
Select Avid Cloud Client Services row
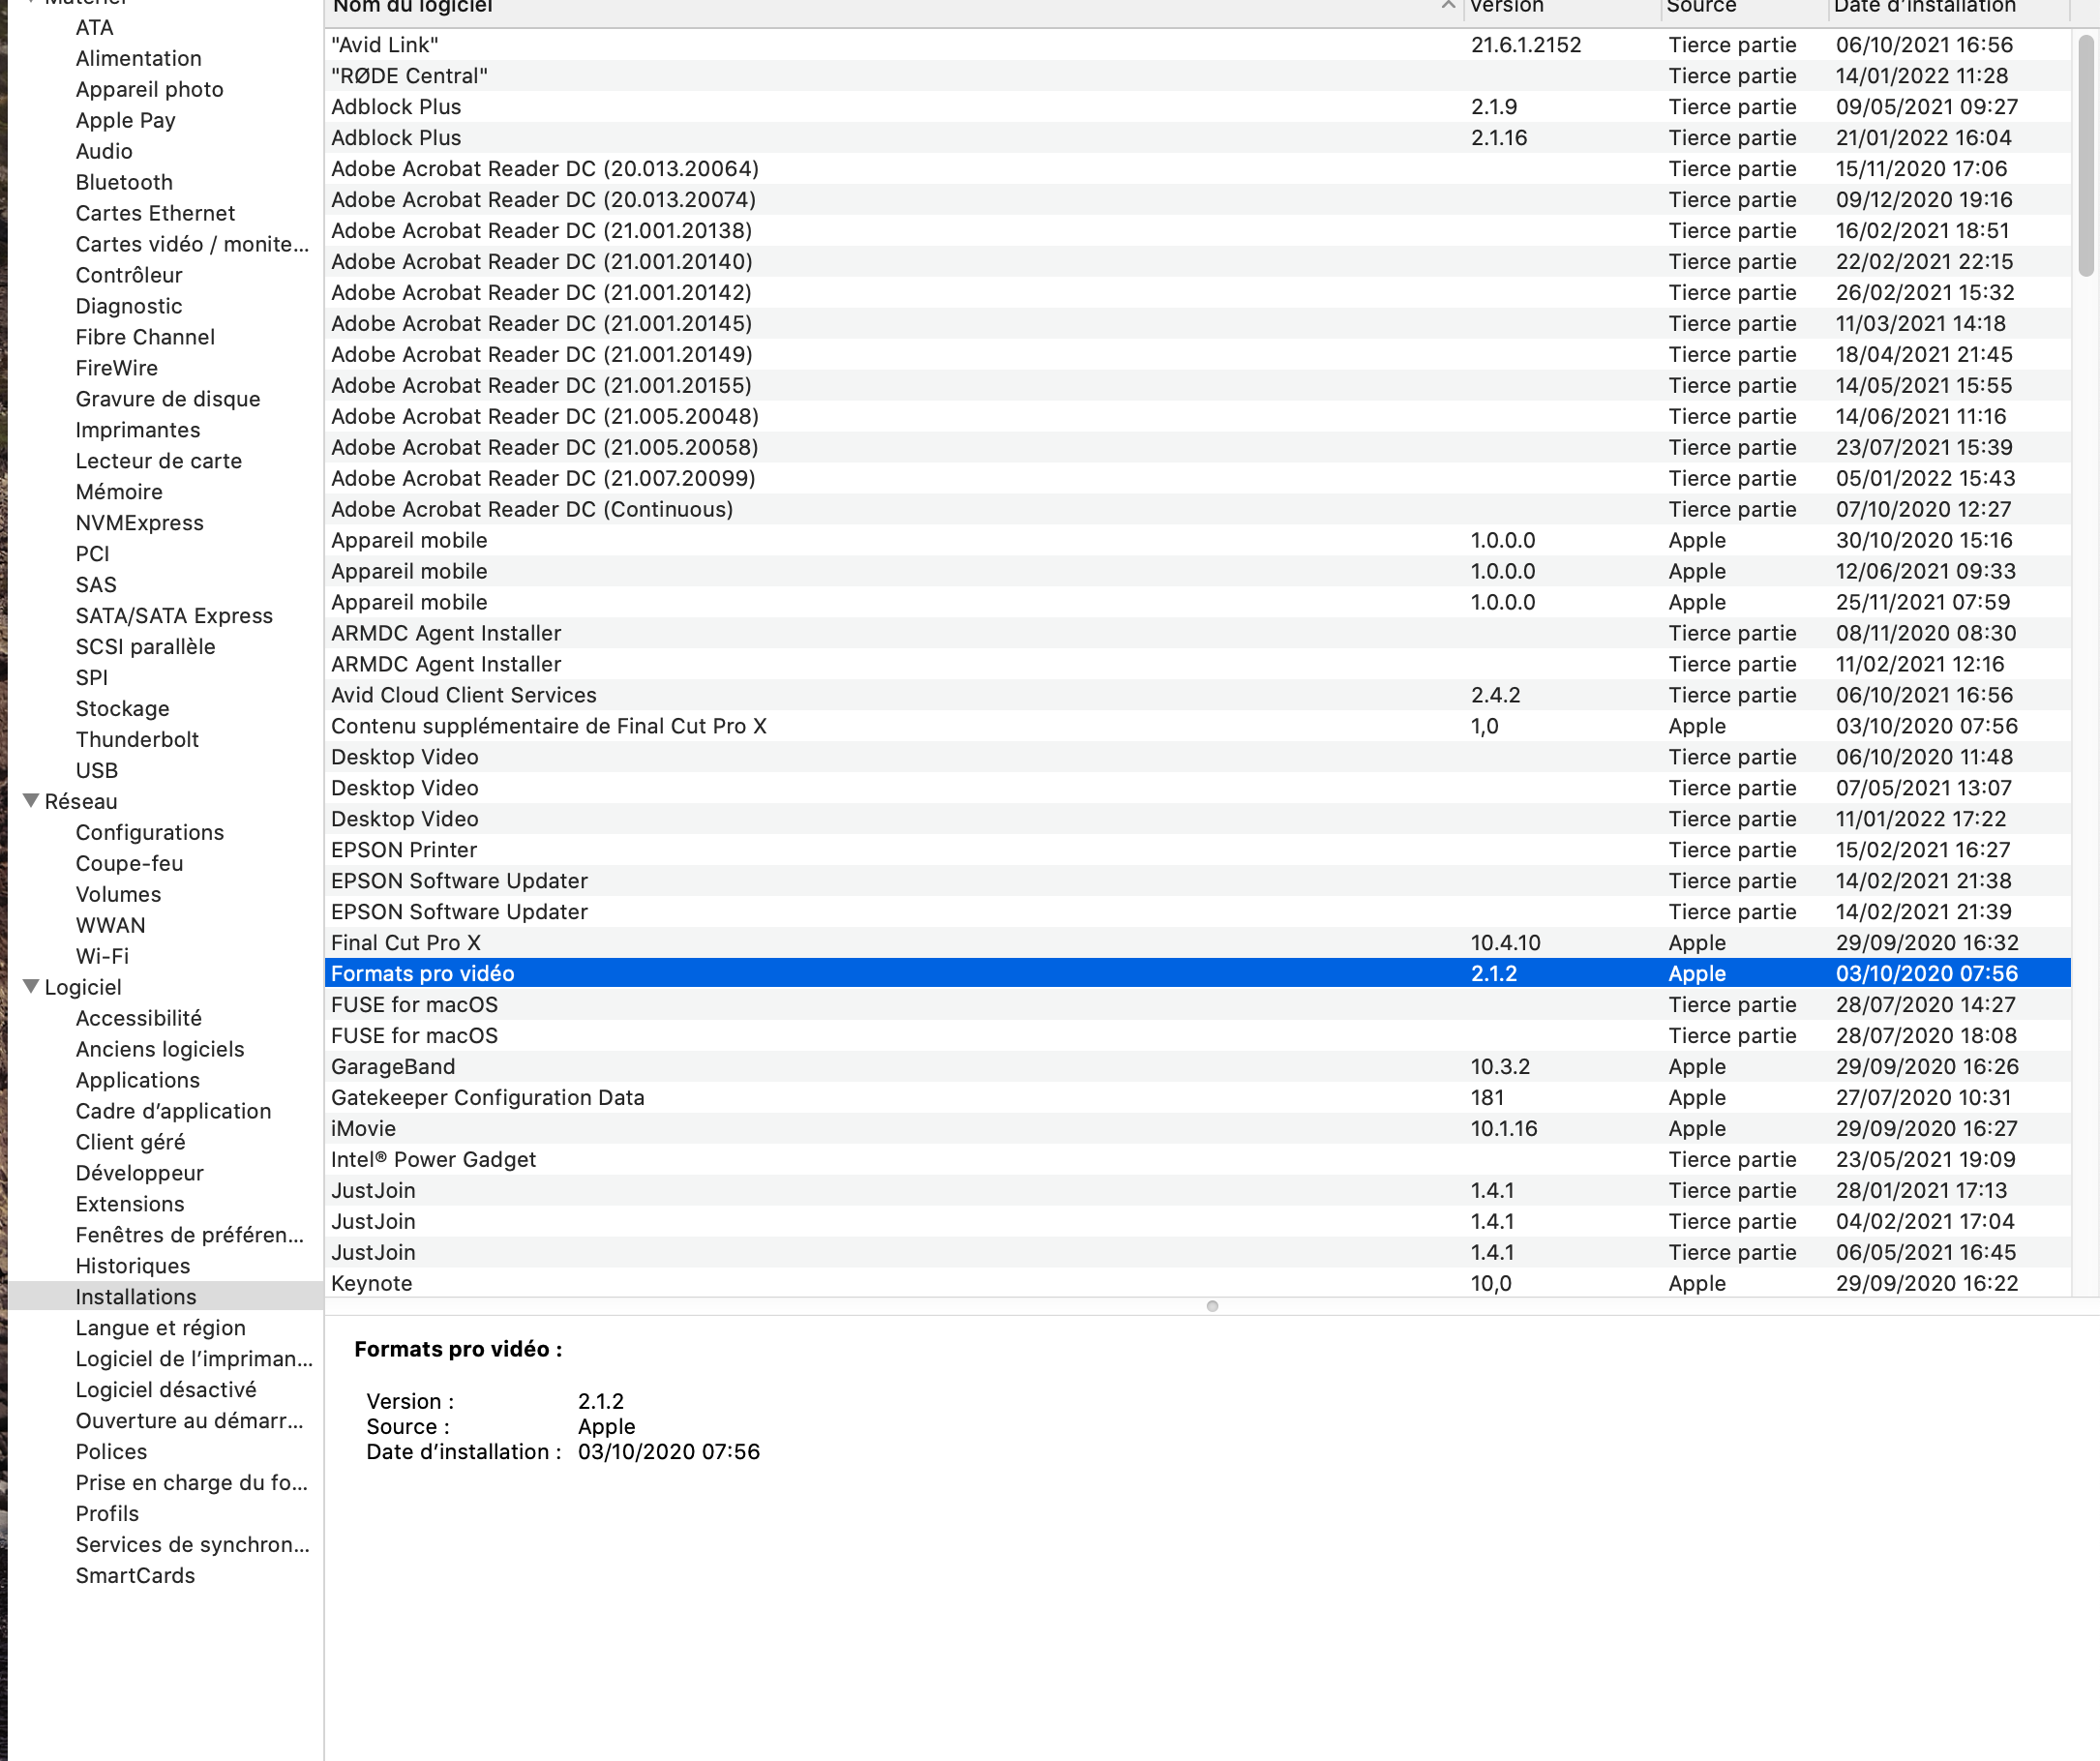[1197, 695]
